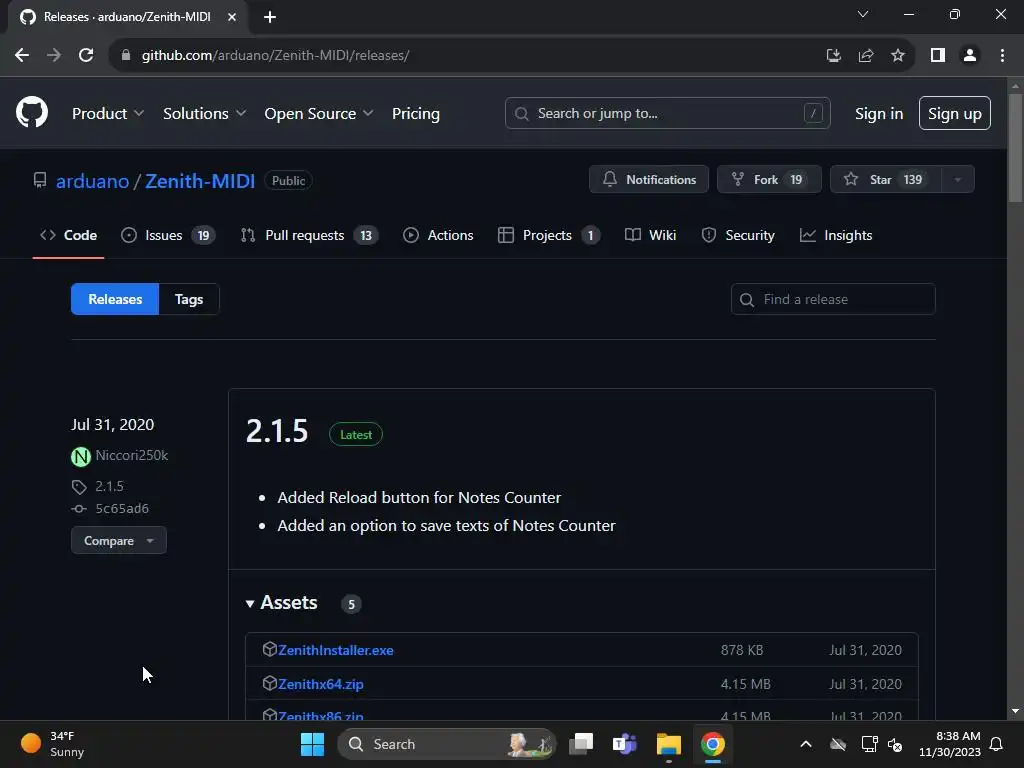The image size is (1024, 768).
Task: Open the tab search chevron in title bar
Action: click(x=863, y=14)
